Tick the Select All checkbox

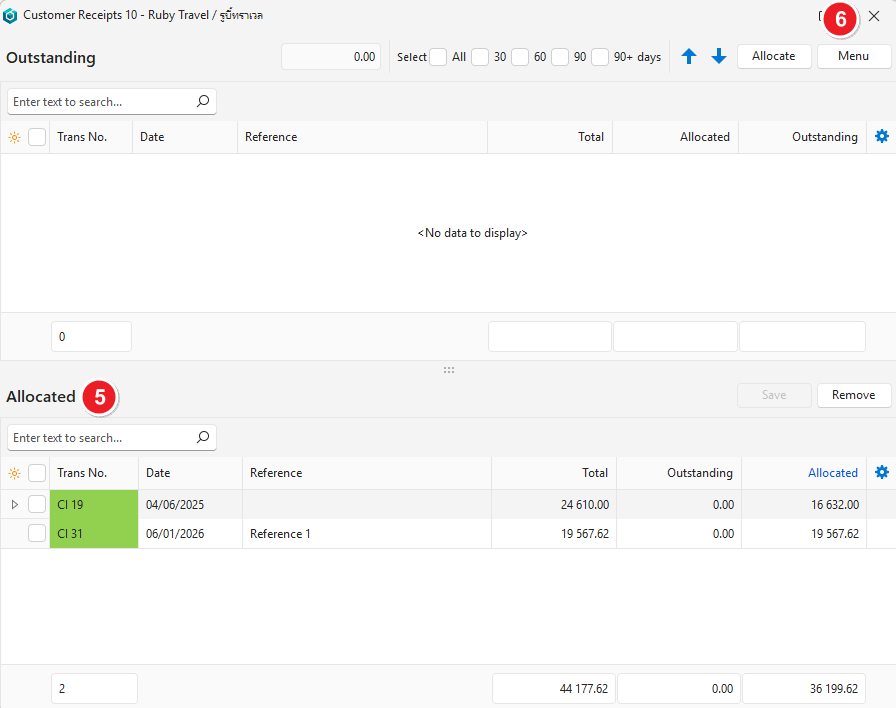438,57
